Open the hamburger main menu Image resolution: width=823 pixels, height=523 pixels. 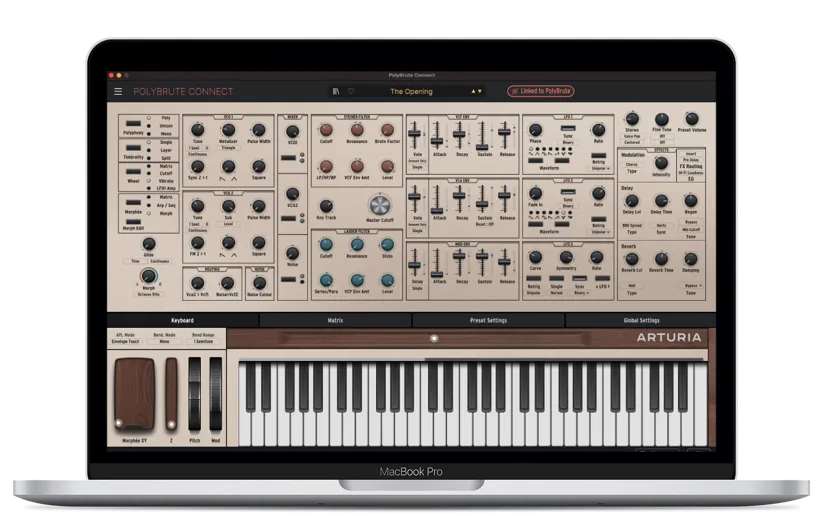coord(118,91)
